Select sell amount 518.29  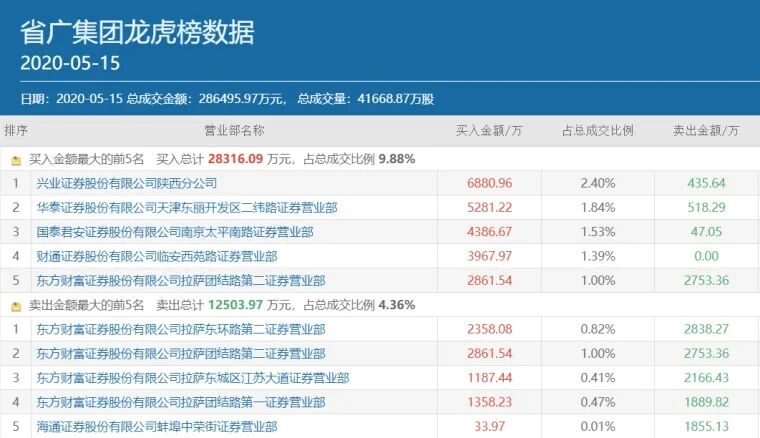tap(706, 207)
